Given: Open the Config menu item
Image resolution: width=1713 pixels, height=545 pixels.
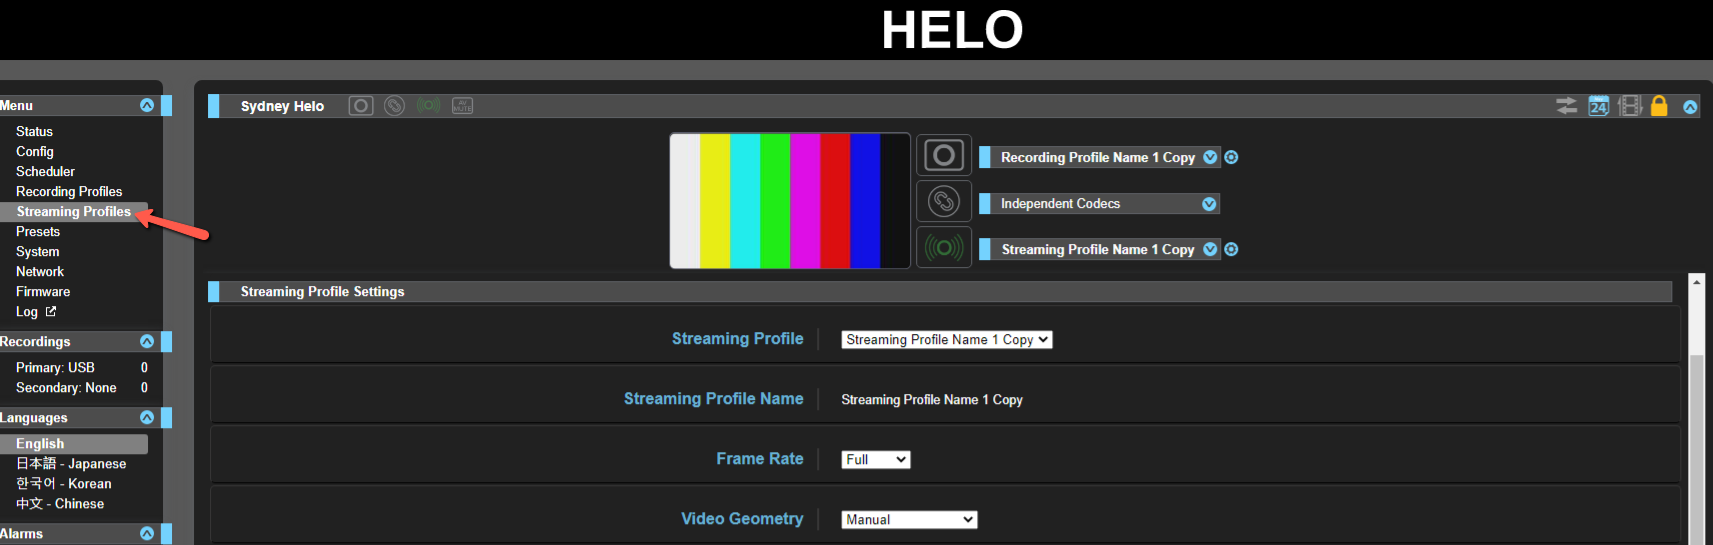Looking at the screenshot, I should click(x=35, y=151).
